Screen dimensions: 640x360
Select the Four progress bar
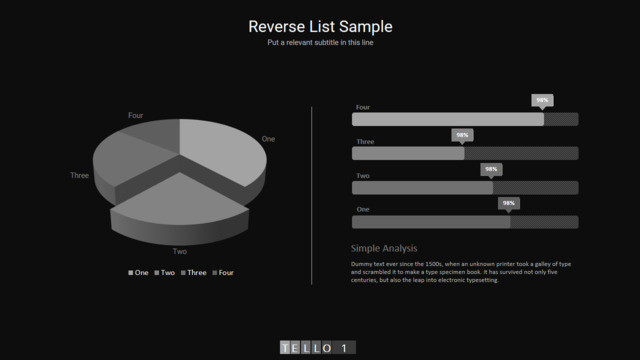(465, 119)
